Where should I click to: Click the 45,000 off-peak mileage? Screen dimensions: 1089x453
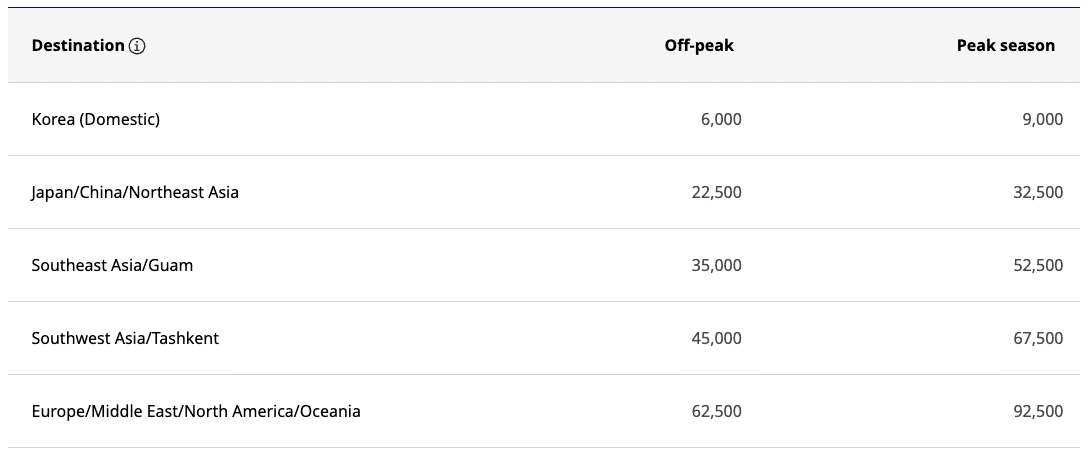click(716, 338)
